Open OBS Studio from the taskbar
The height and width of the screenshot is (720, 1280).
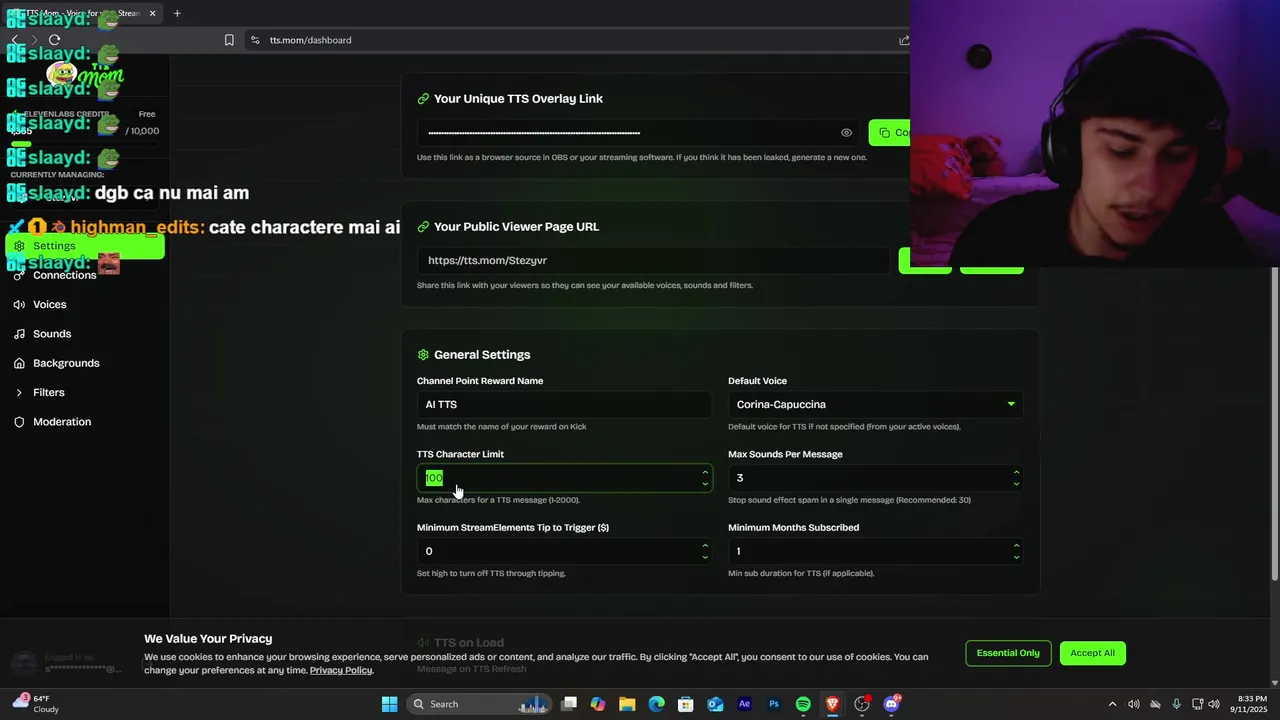point(862,704)
